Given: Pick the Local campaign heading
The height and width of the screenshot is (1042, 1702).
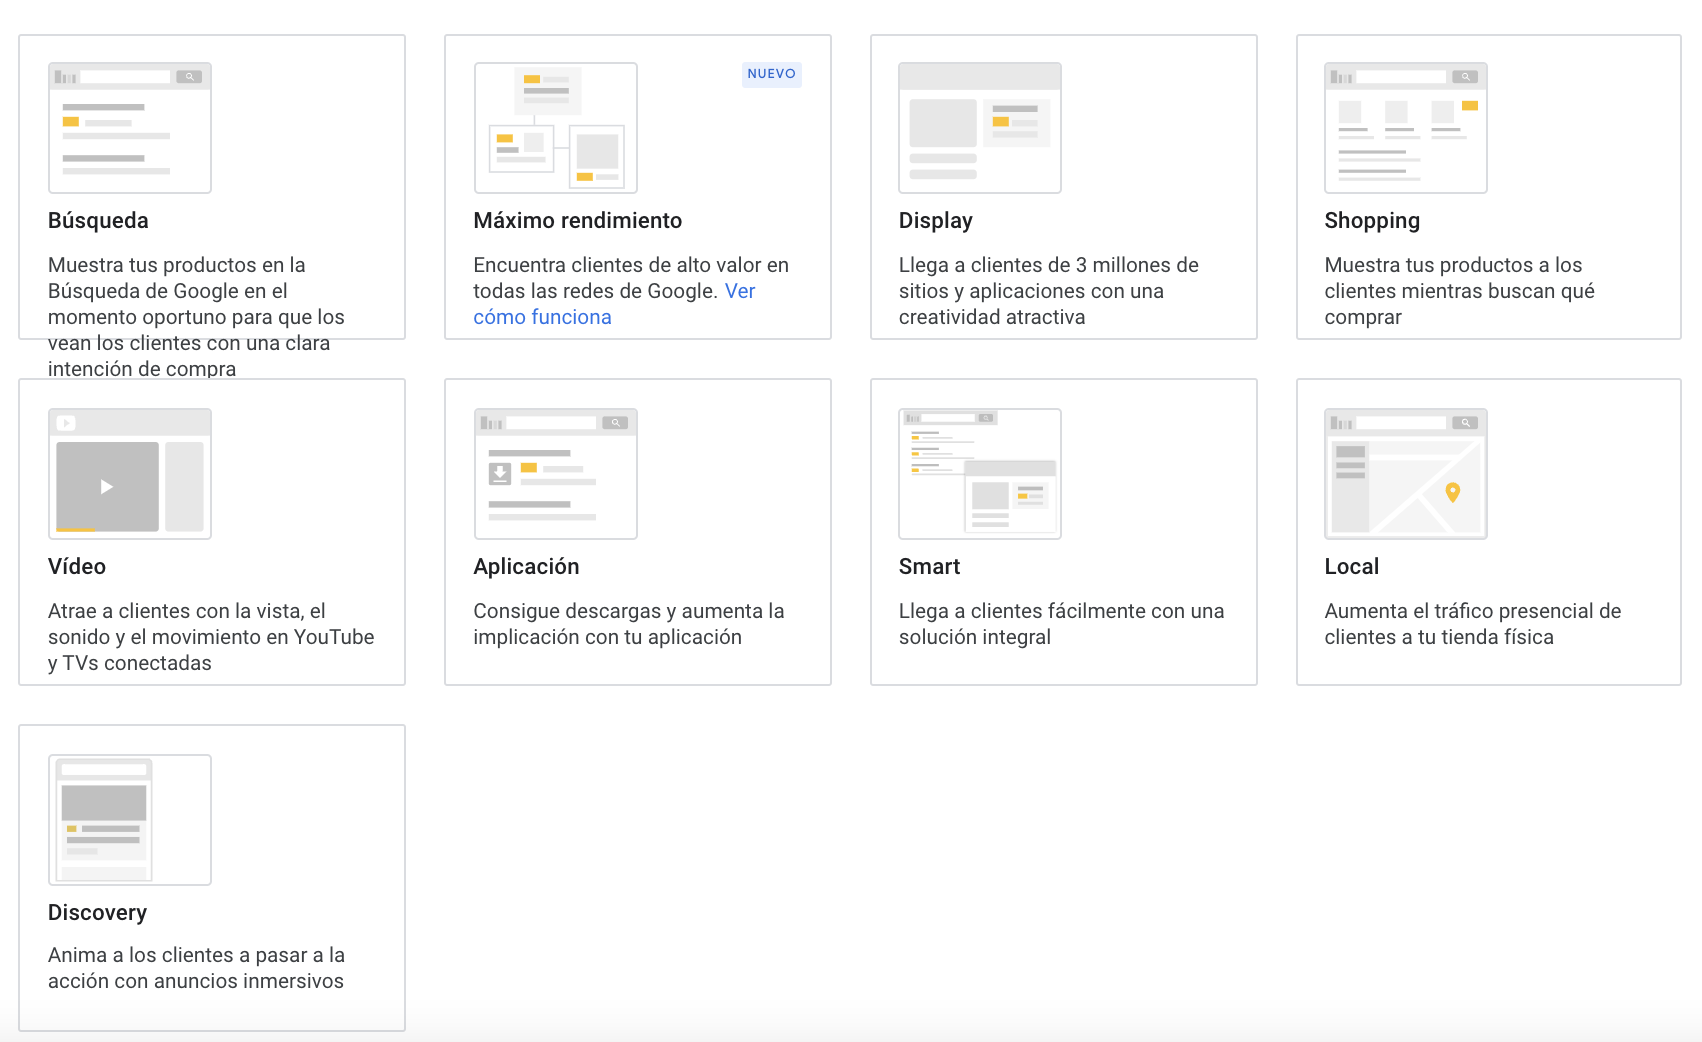Looking at the screenshot, I should (1352, 567).
